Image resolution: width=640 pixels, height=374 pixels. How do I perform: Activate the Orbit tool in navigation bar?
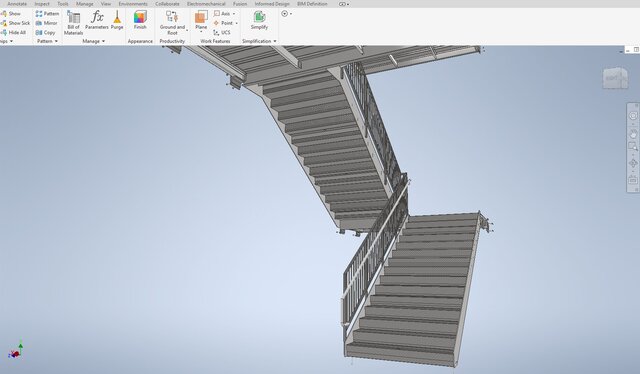pos(633,163)
